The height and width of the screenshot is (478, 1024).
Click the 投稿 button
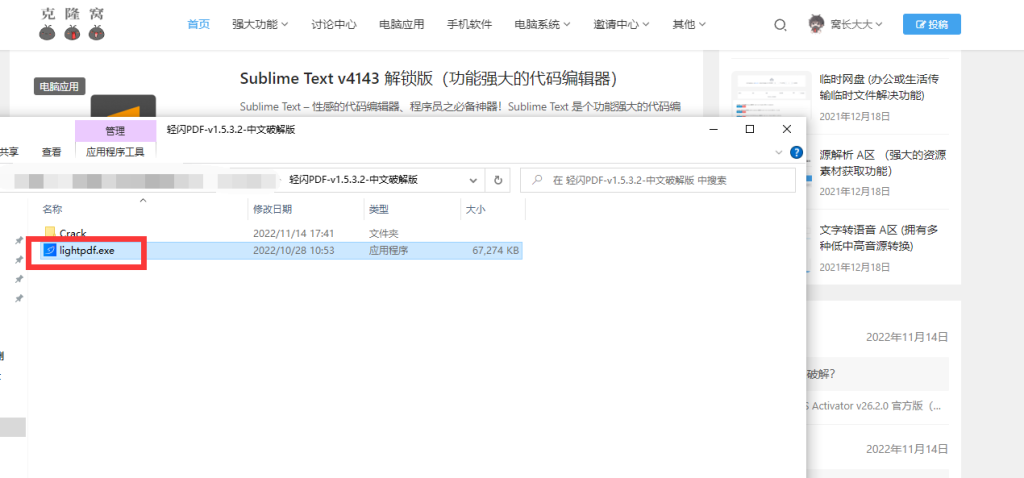point(932,25)
